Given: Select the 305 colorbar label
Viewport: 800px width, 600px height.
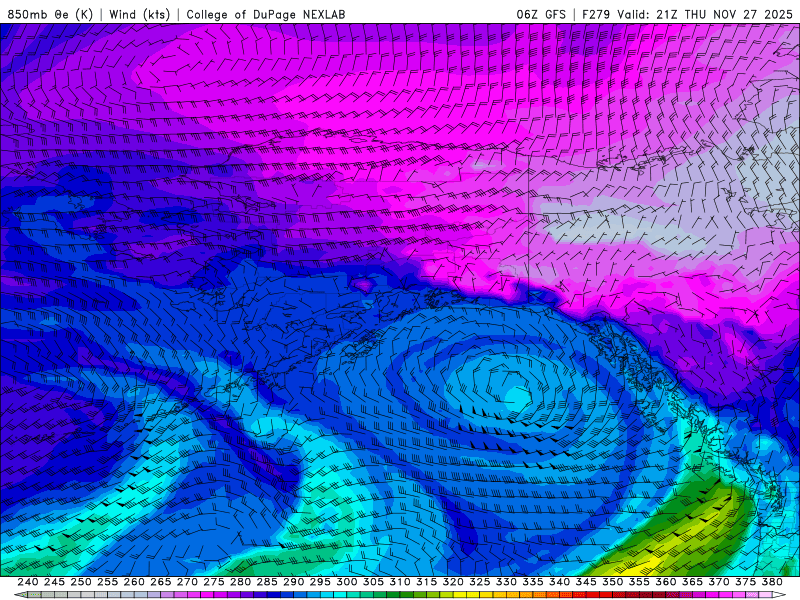Looking at the screenshot, I should point(373,582).
